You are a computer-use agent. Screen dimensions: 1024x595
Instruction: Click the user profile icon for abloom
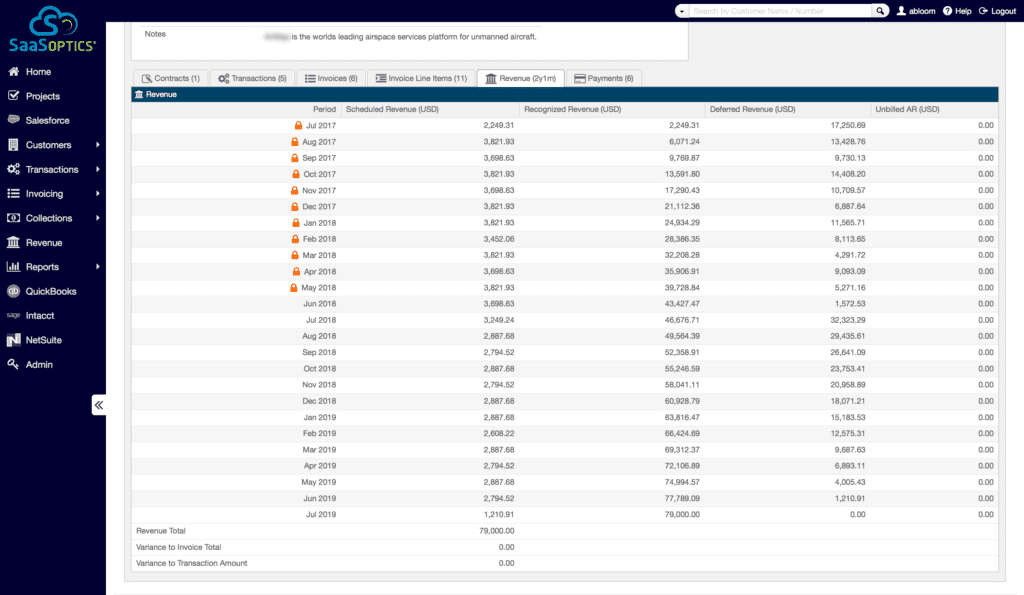pyautogui.click(x=901, y=10)
